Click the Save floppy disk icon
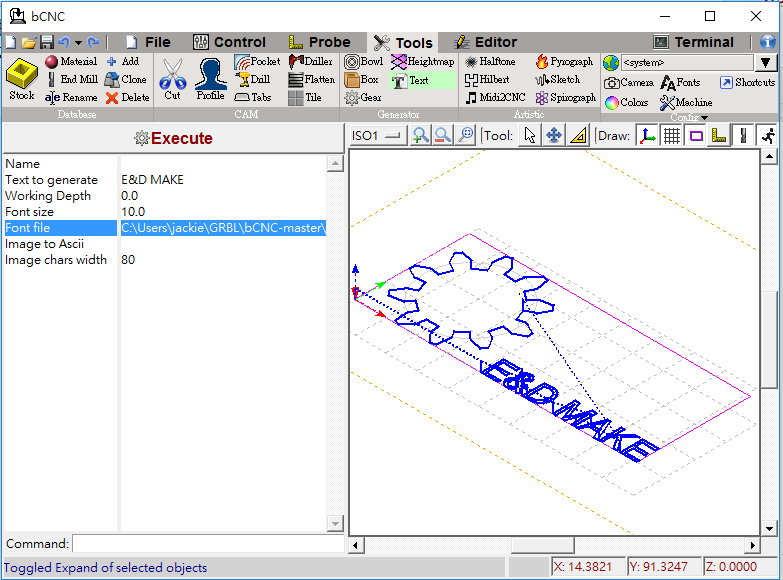 point(47,42)
